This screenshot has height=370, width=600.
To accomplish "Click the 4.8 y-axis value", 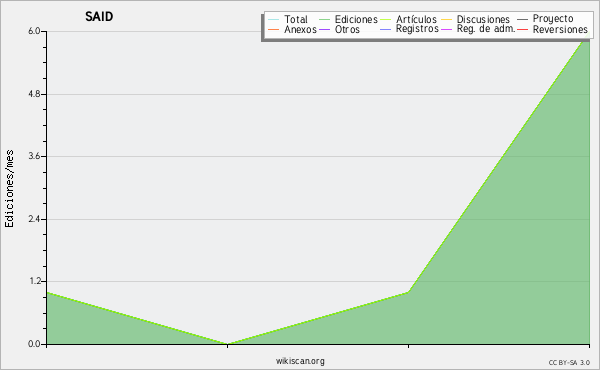I will pos(34,94).
